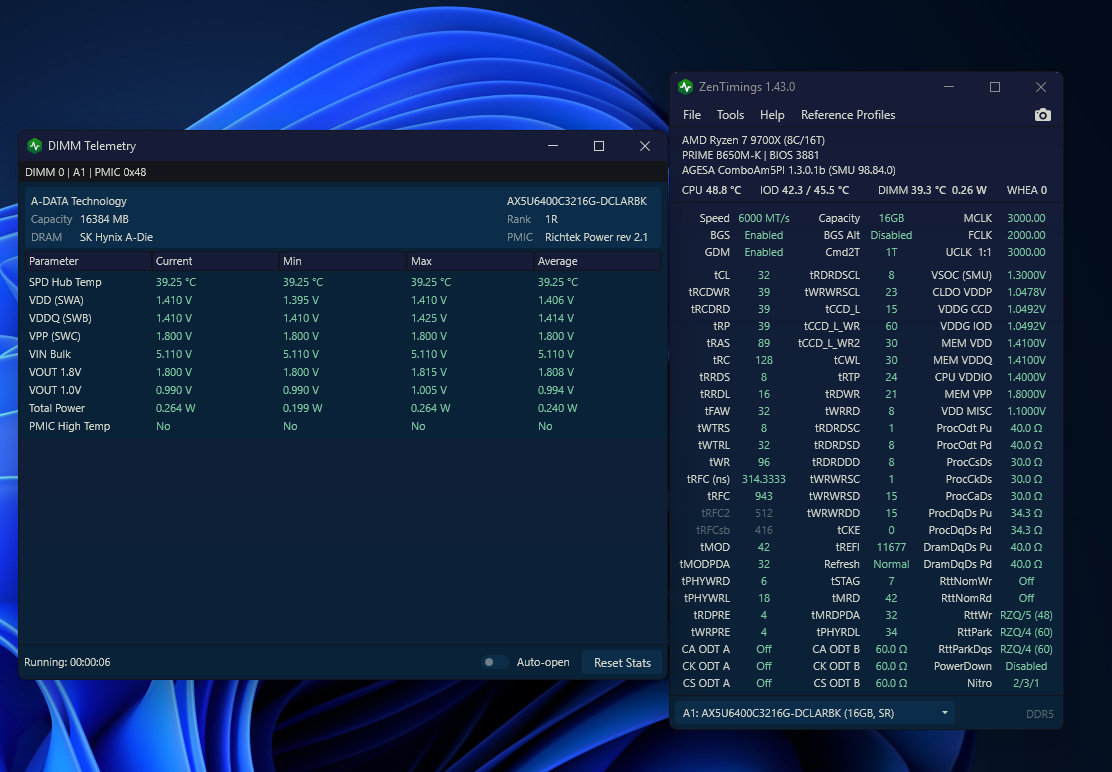This screenshot has height=772, width=1112.
Task: Click the FCLK value 2000.00
Action: [1026, 235]
